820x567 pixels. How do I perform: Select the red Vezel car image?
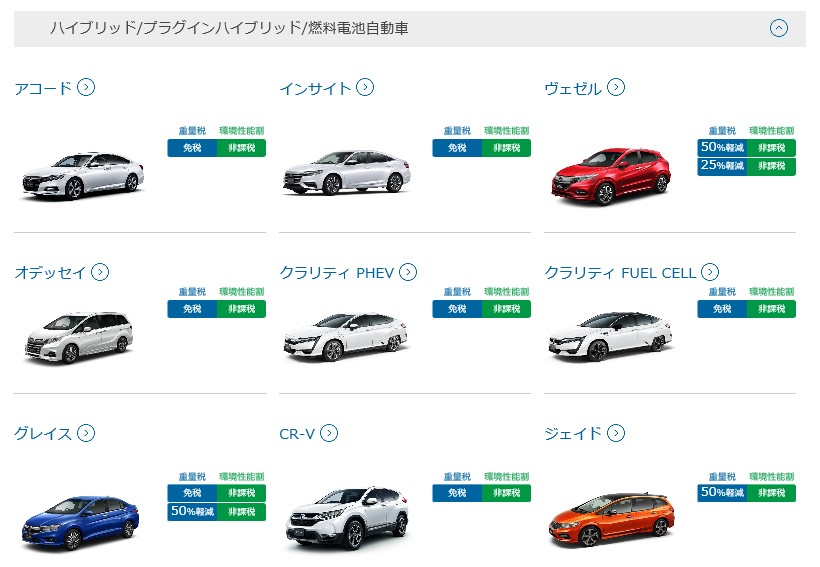click(611, 176)
